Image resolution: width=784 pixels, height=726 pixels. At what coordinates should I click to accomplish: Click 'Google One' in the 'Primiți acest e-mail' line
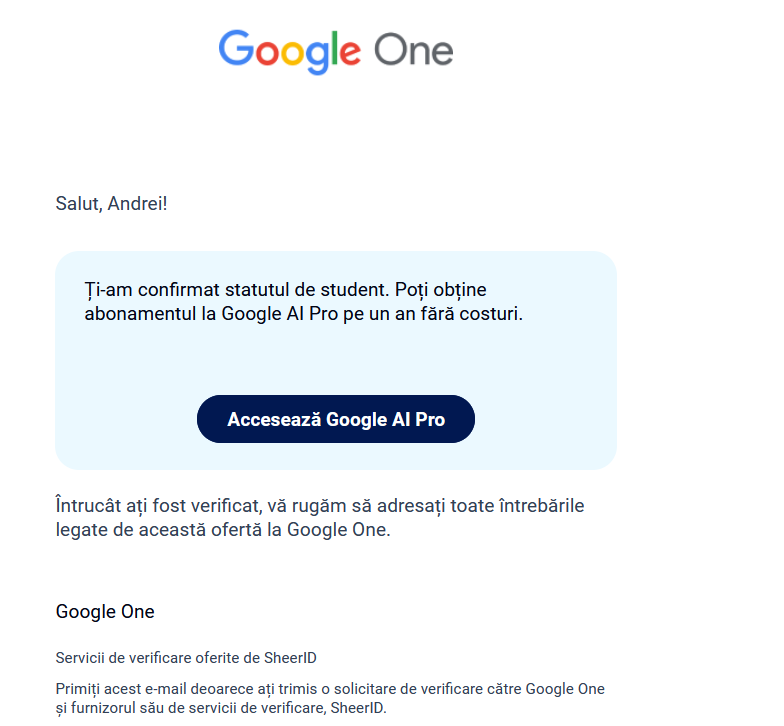(x=565, y=689)
